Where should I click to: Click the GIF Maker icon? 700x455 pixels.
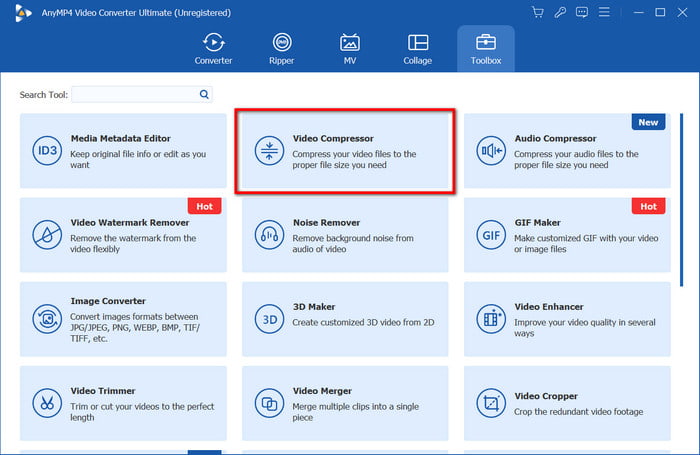pos(491,235)
